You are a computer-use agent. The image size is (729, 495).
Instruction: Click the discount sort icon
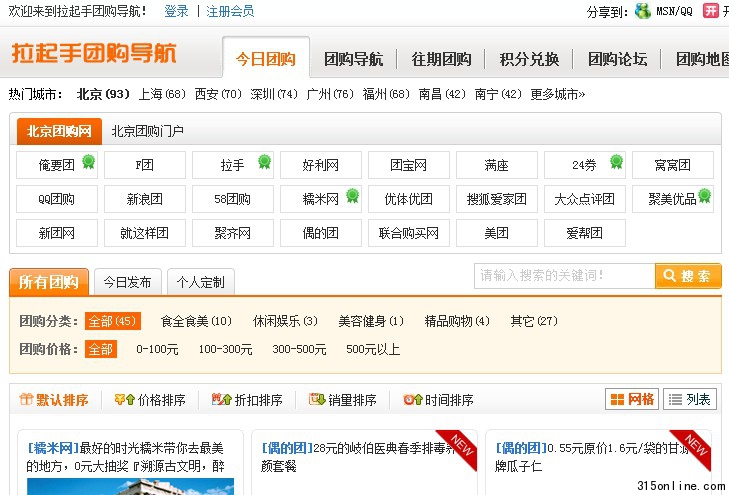(221, 399)
